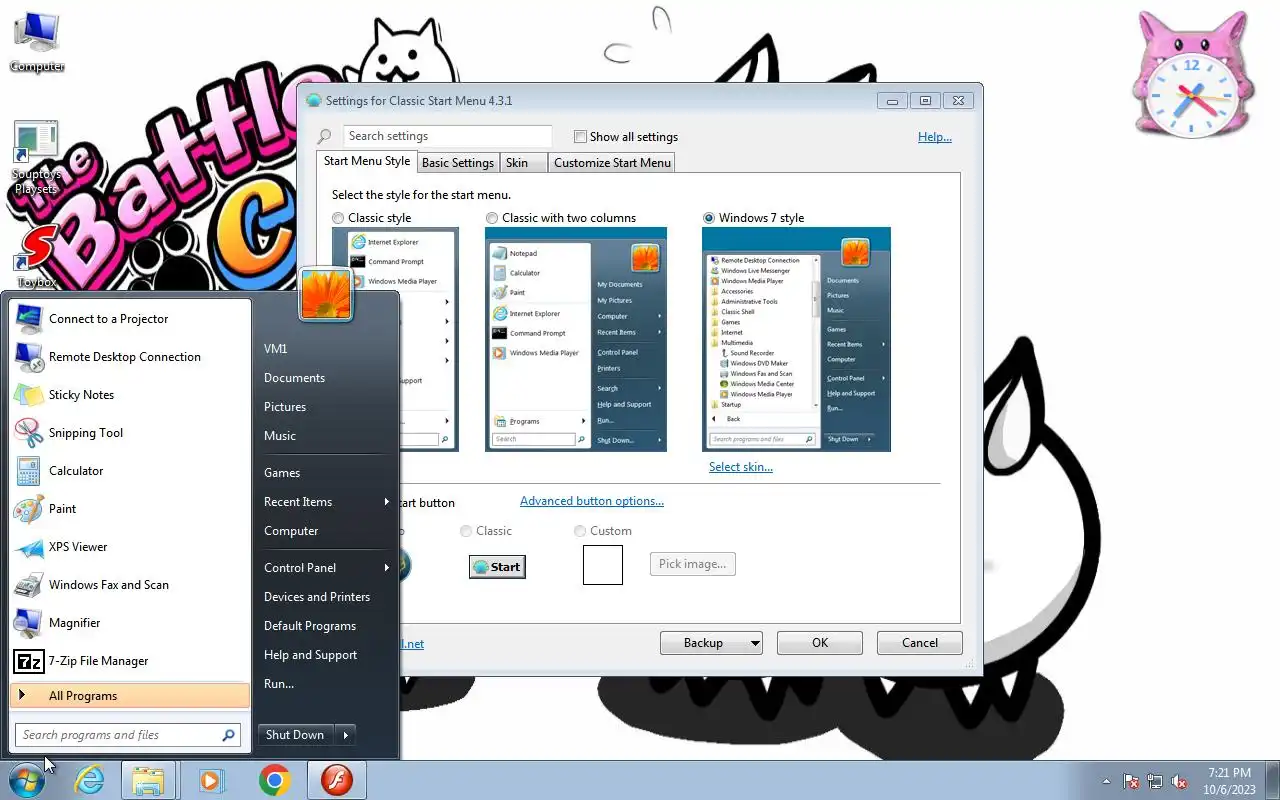
Task: Switch to the Start Menu Style tab
Action: click(366, 161)
